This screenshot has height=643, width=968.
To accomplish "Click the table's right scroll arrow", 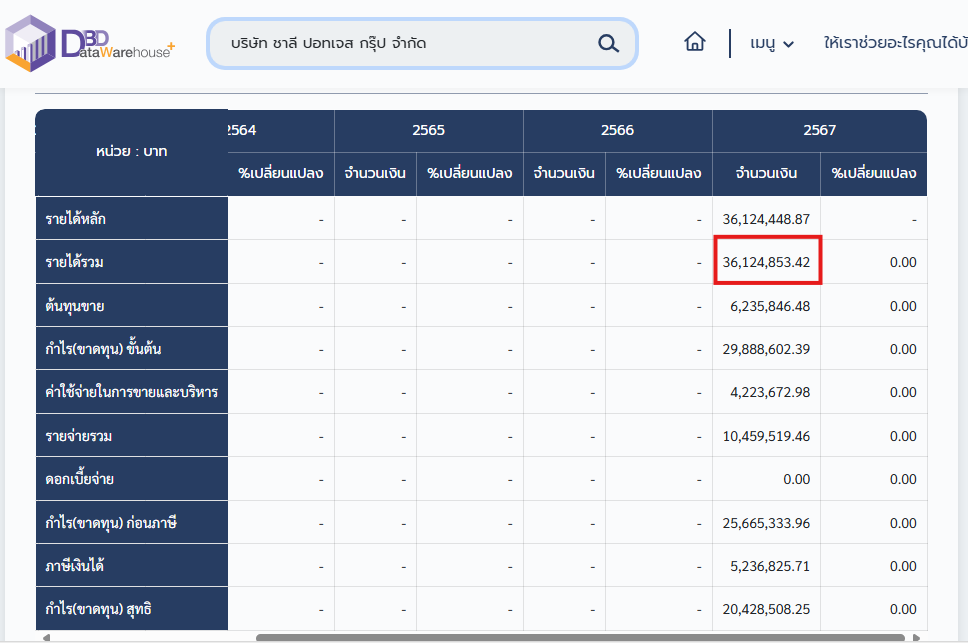I will tap(917, 637).
